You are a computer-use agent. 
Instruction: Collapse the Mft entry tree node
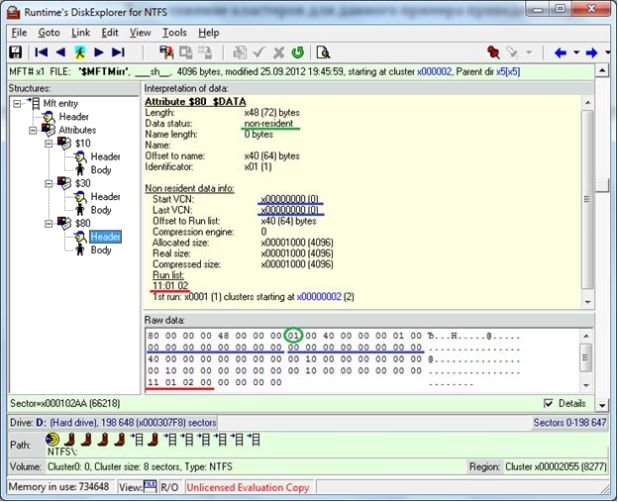[17, 104]
